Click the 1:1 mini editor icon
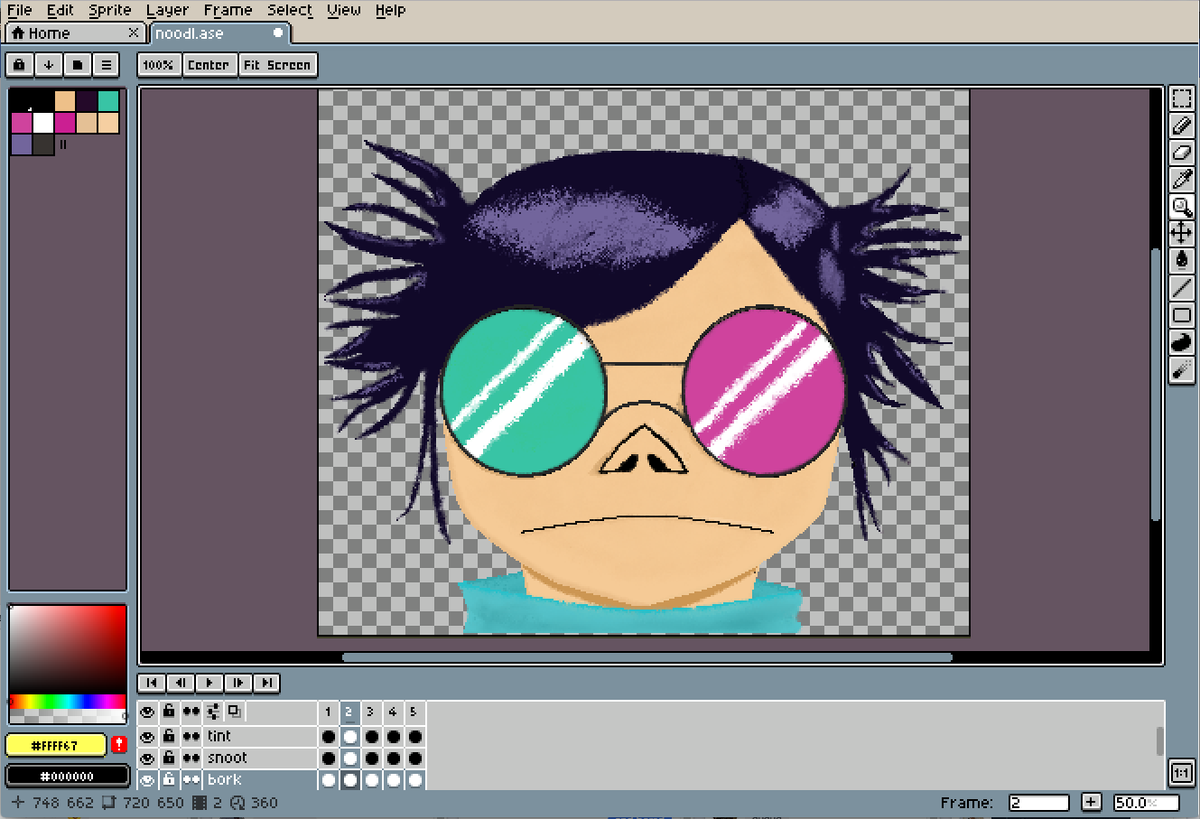Image resolution: width=1200 pixels, height=819 pixels. point(1180,774)
